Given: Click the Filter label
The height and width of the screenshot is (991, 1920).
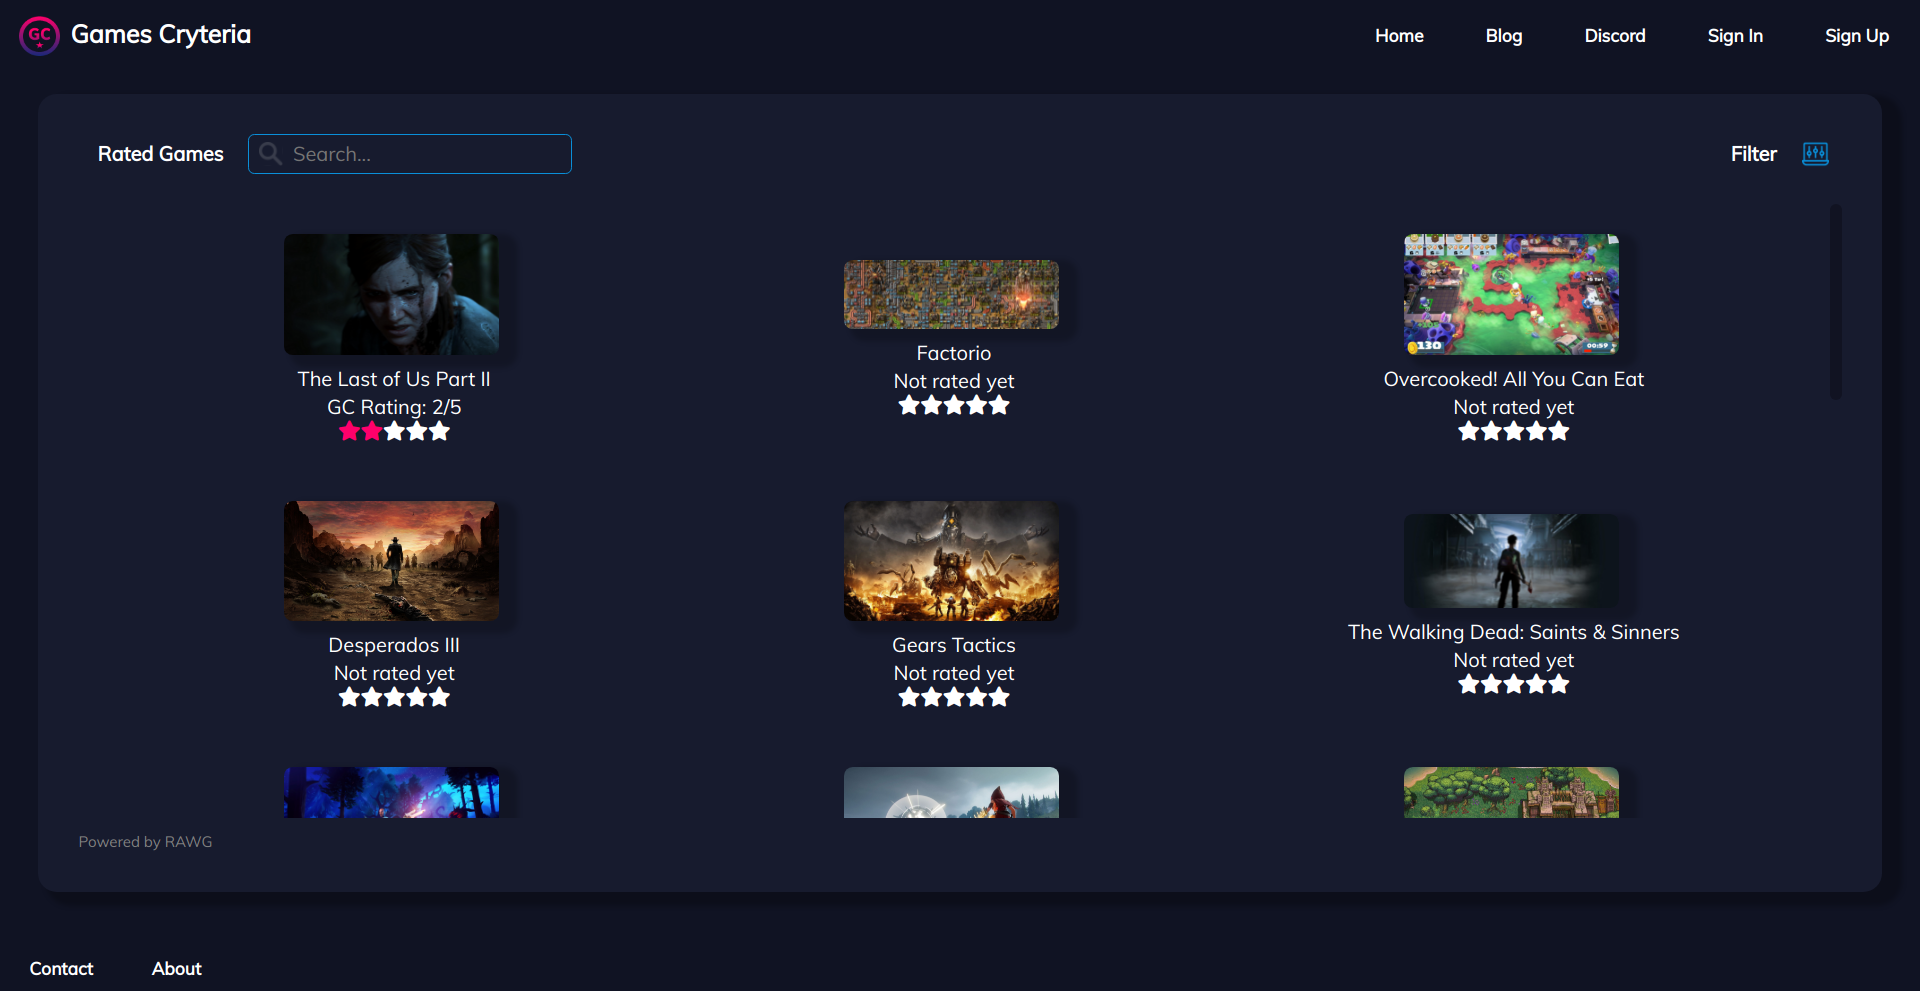Looking at the screenshot, I should pyautogui.click(x=1754, y=154).
